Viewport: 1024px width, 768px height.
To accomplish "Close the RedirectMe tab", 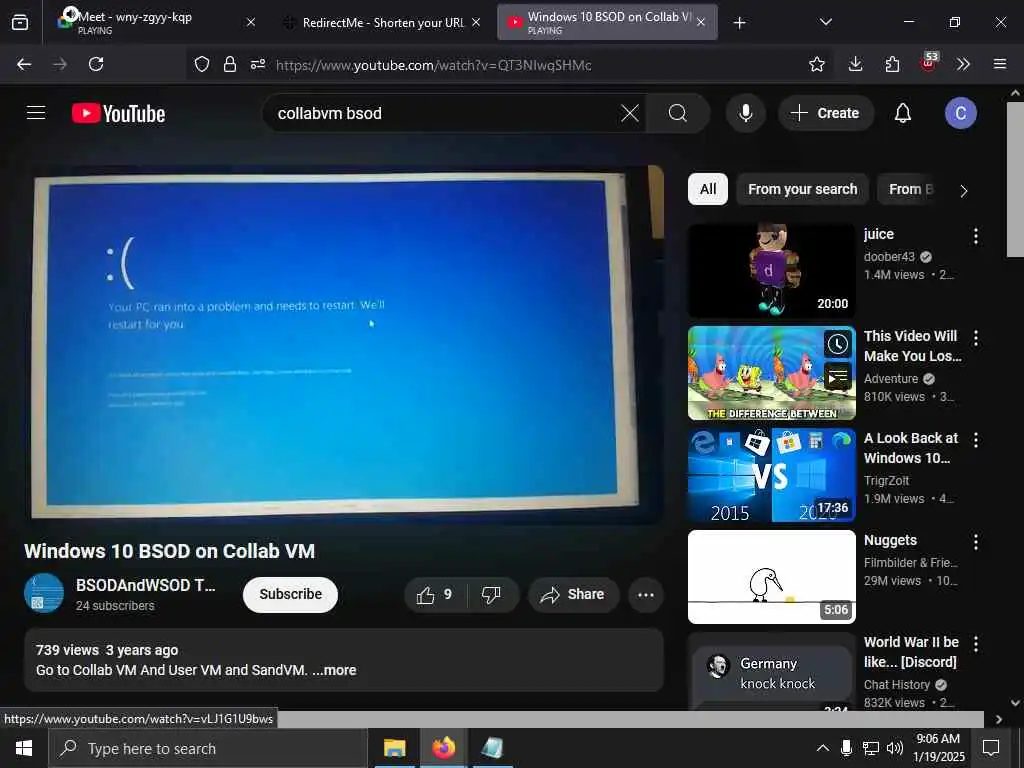I will (476, 22).
